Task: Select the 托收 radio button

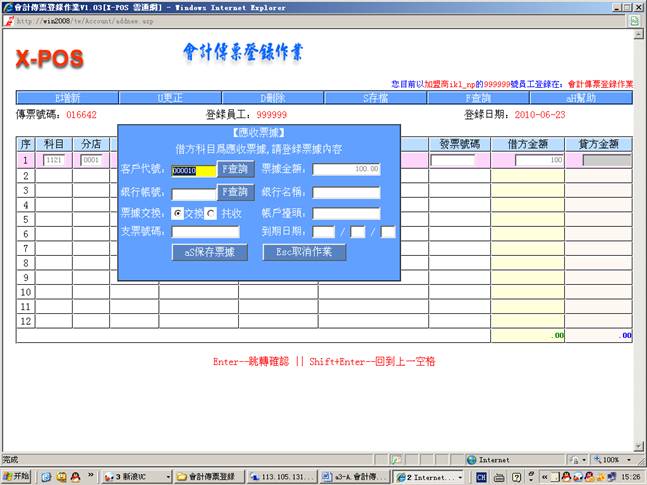Action: pos(211,213)
